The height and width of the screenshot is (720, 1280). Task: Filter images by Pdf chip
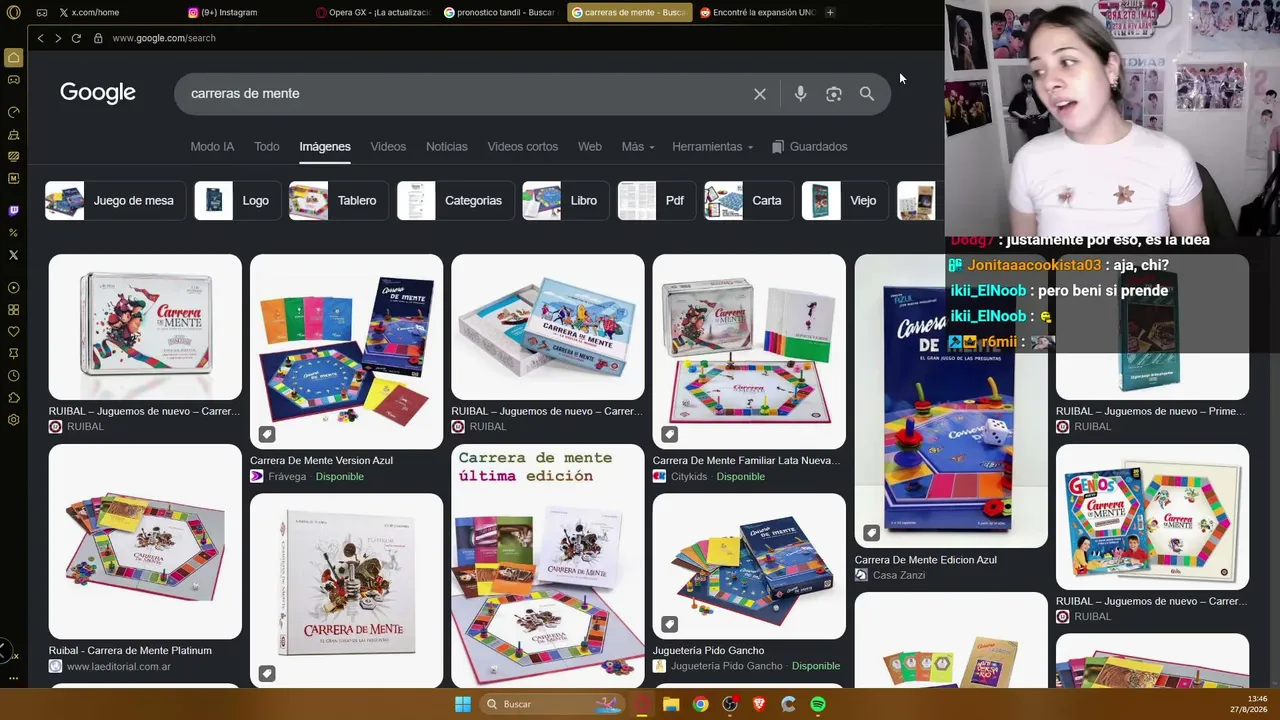click(x=656, y=201)
